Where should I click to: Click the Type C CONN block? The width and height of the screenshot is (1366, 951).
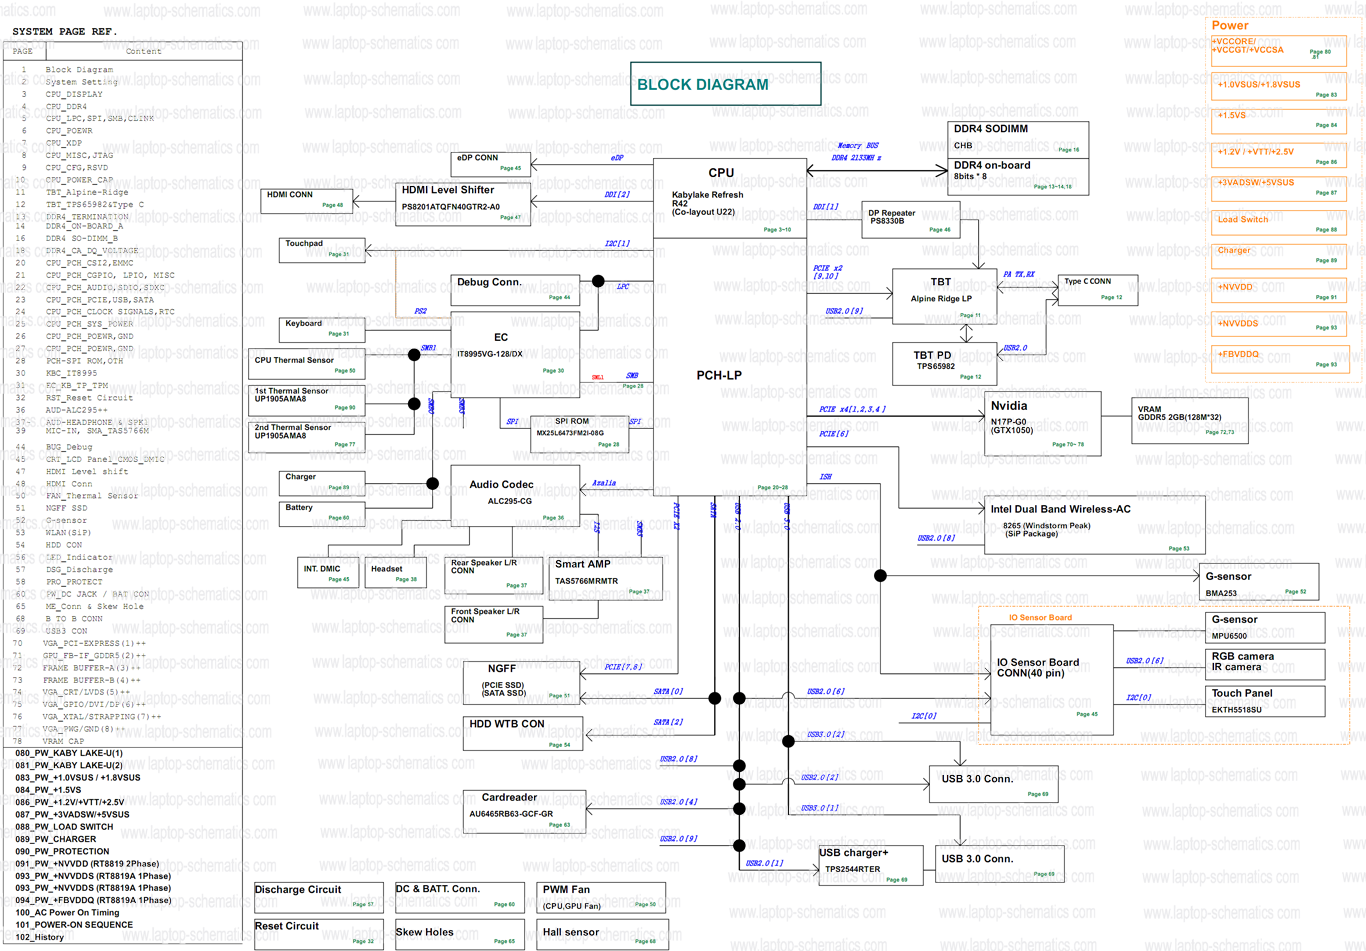click(1098, 289)
